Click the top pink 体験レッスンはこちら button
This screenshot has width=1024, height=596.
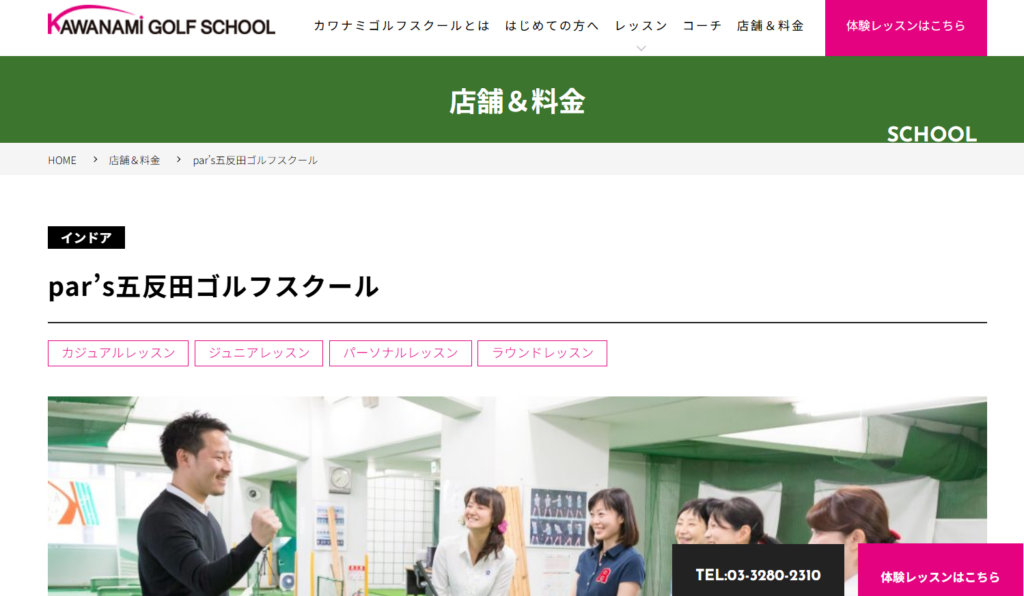pos(905,27)
